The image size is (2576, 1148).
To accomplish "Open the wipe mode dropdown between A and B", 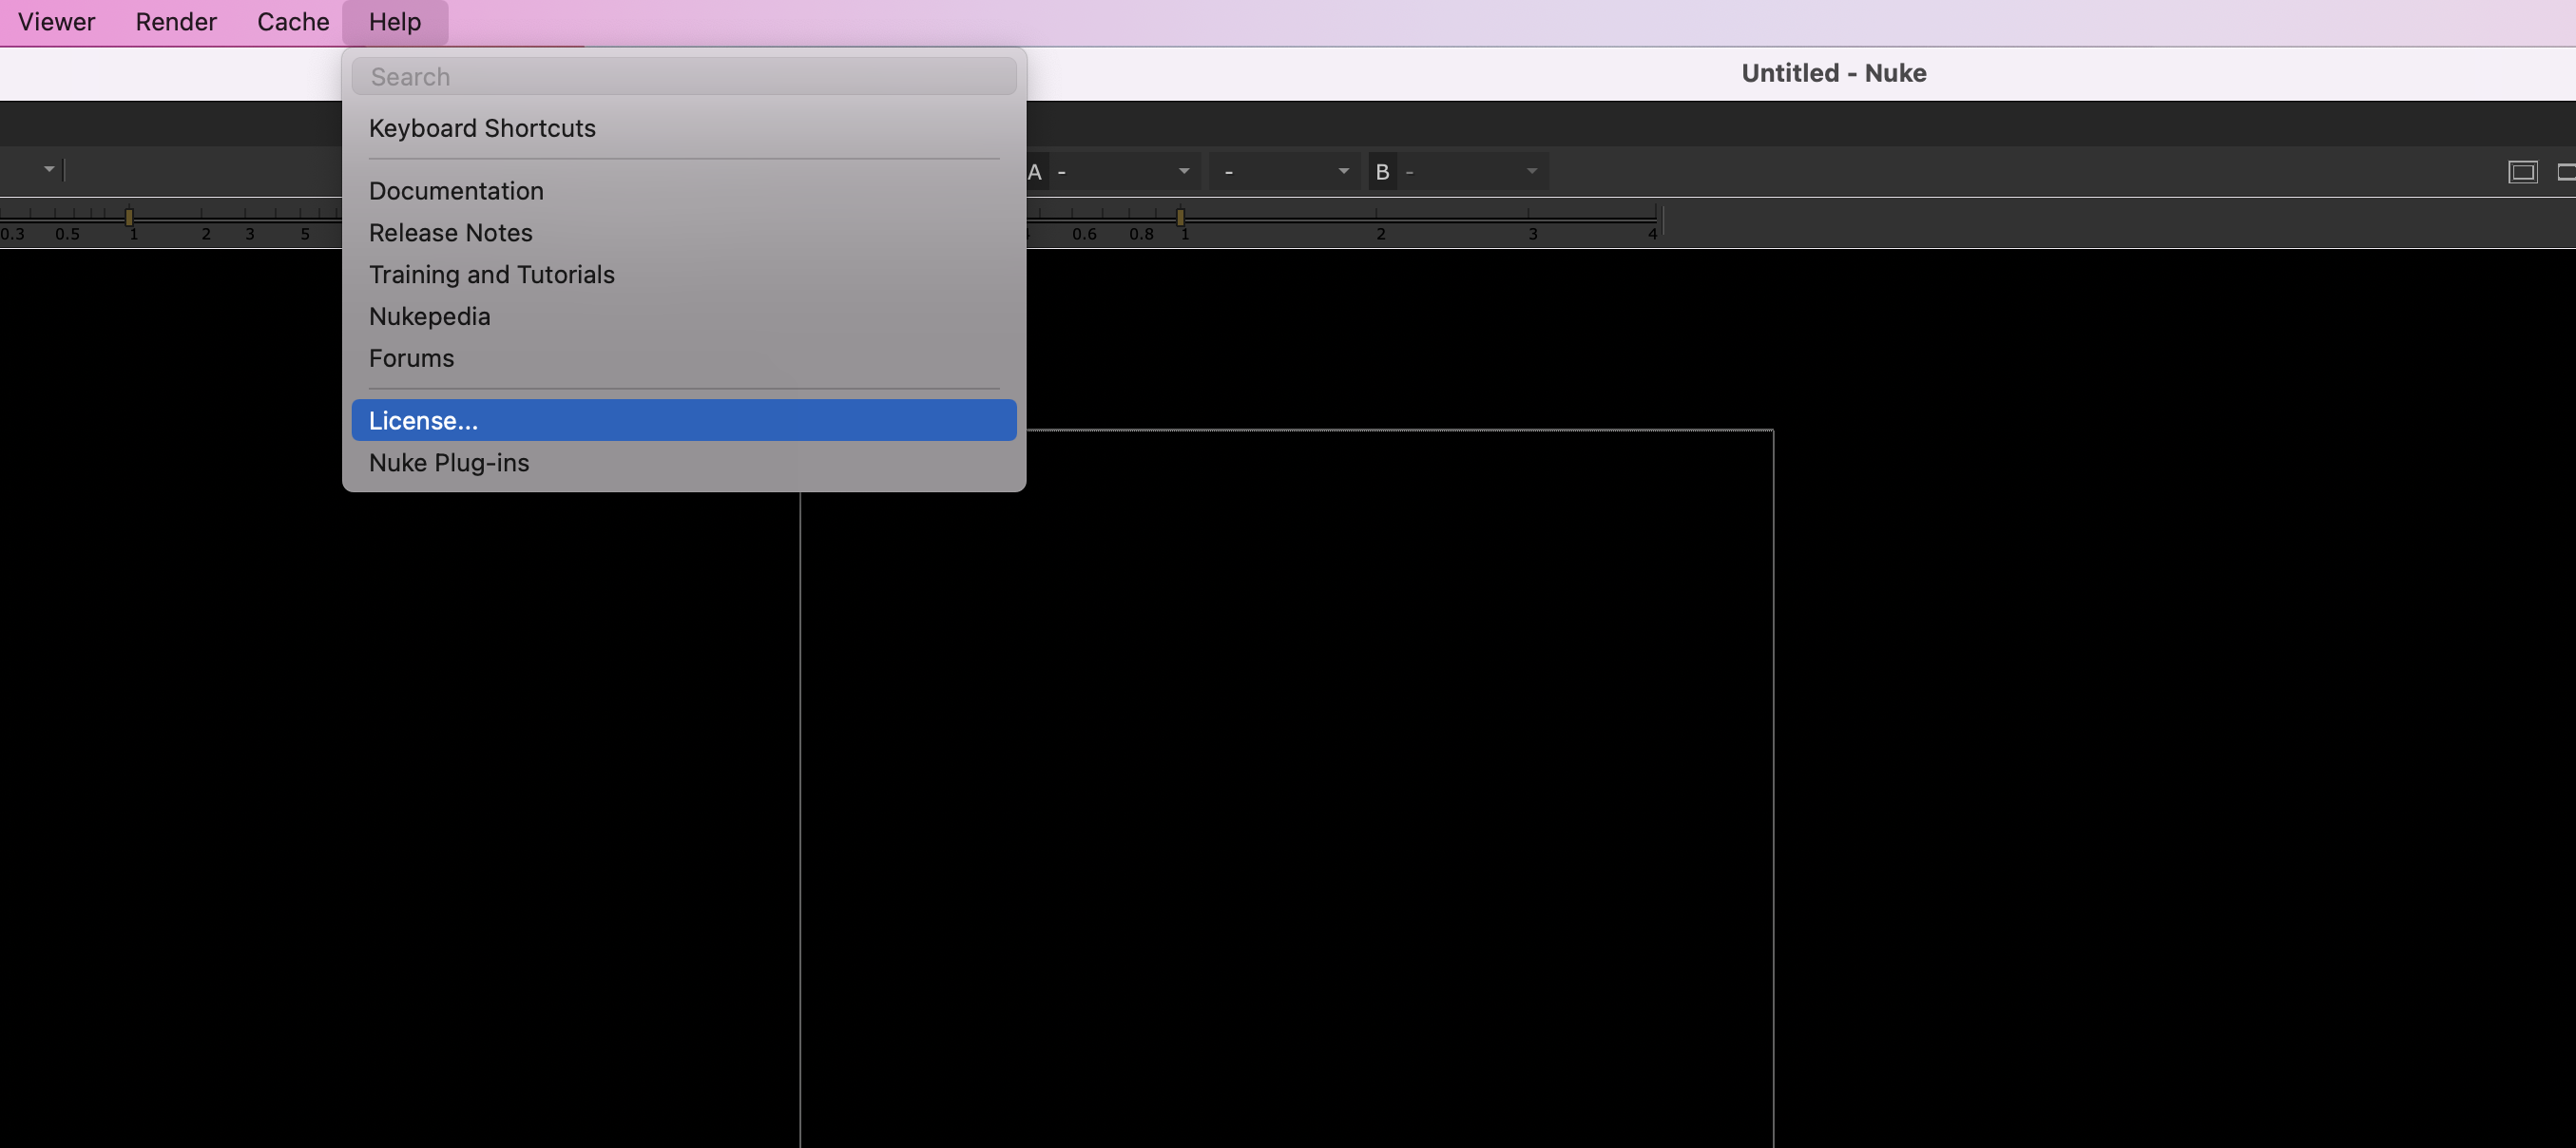I will (x=1284, y=172).
